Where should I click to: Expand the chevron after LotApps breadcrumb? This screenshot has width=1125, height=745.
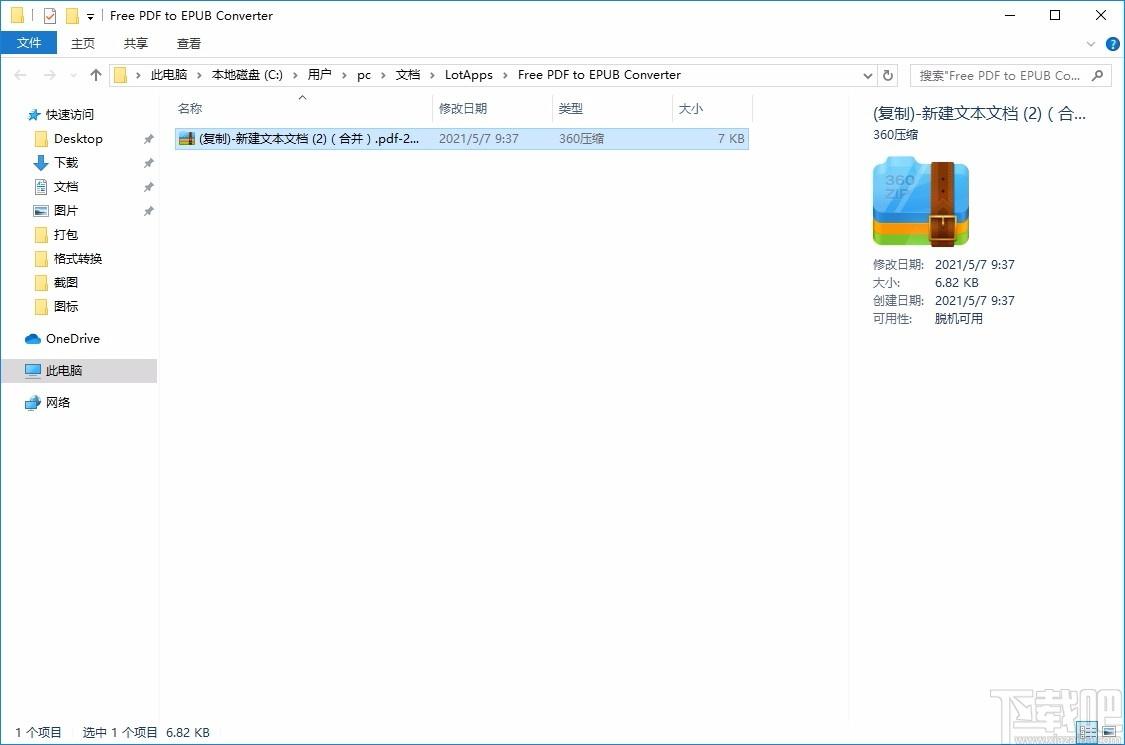(505, 75)
